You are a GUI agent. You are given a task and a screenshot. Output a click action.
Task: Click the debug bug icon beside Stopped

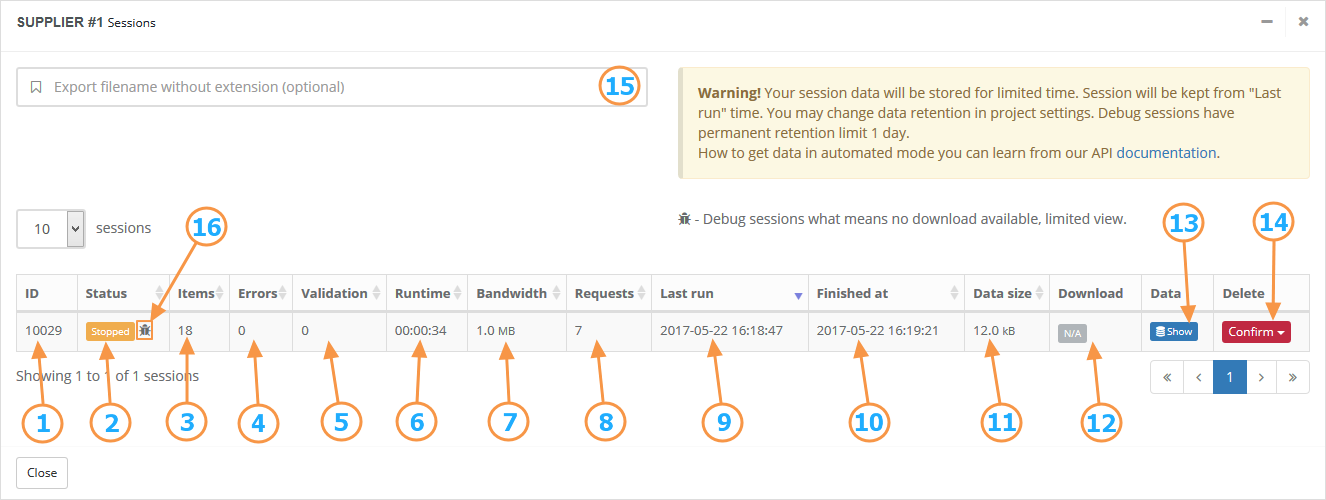click(146, 331)
